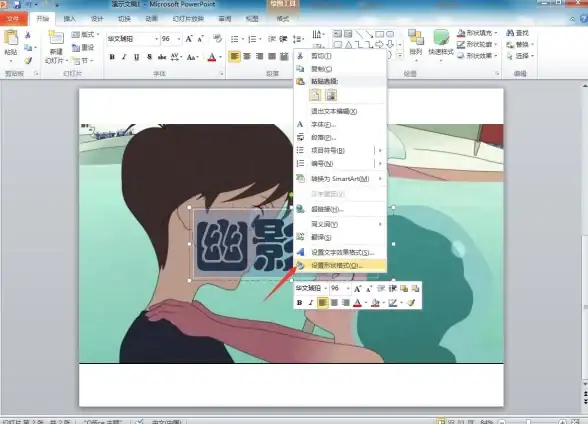This screenshot has width=588, height=424.
Task: Choose Keep Source Formatting paste option icon
Action: pyautogui.click(x=315, y=95)
